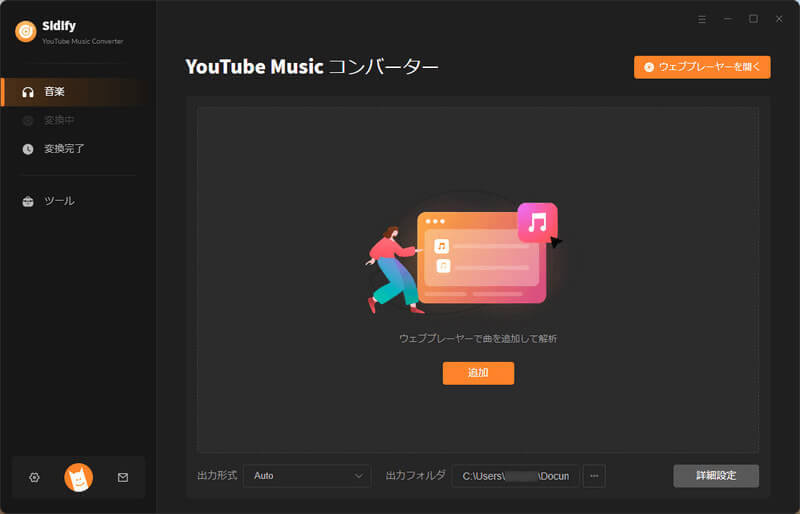This screenshot has width=800, height=514.
Task: Open the 音楽 sidebar section
Action: point(76,92)
